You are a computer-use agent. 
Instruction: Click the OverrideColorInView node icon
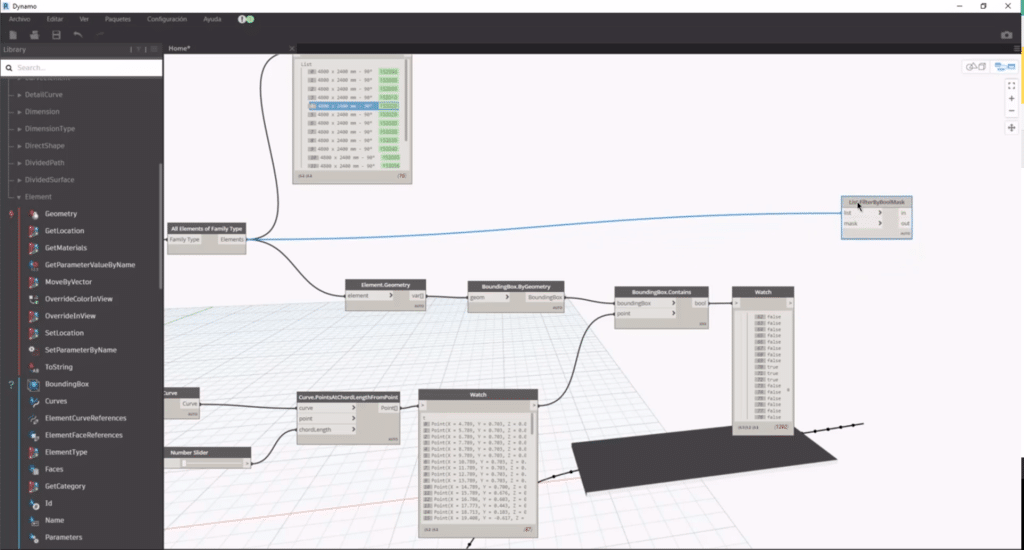click(x=33, y=299)
